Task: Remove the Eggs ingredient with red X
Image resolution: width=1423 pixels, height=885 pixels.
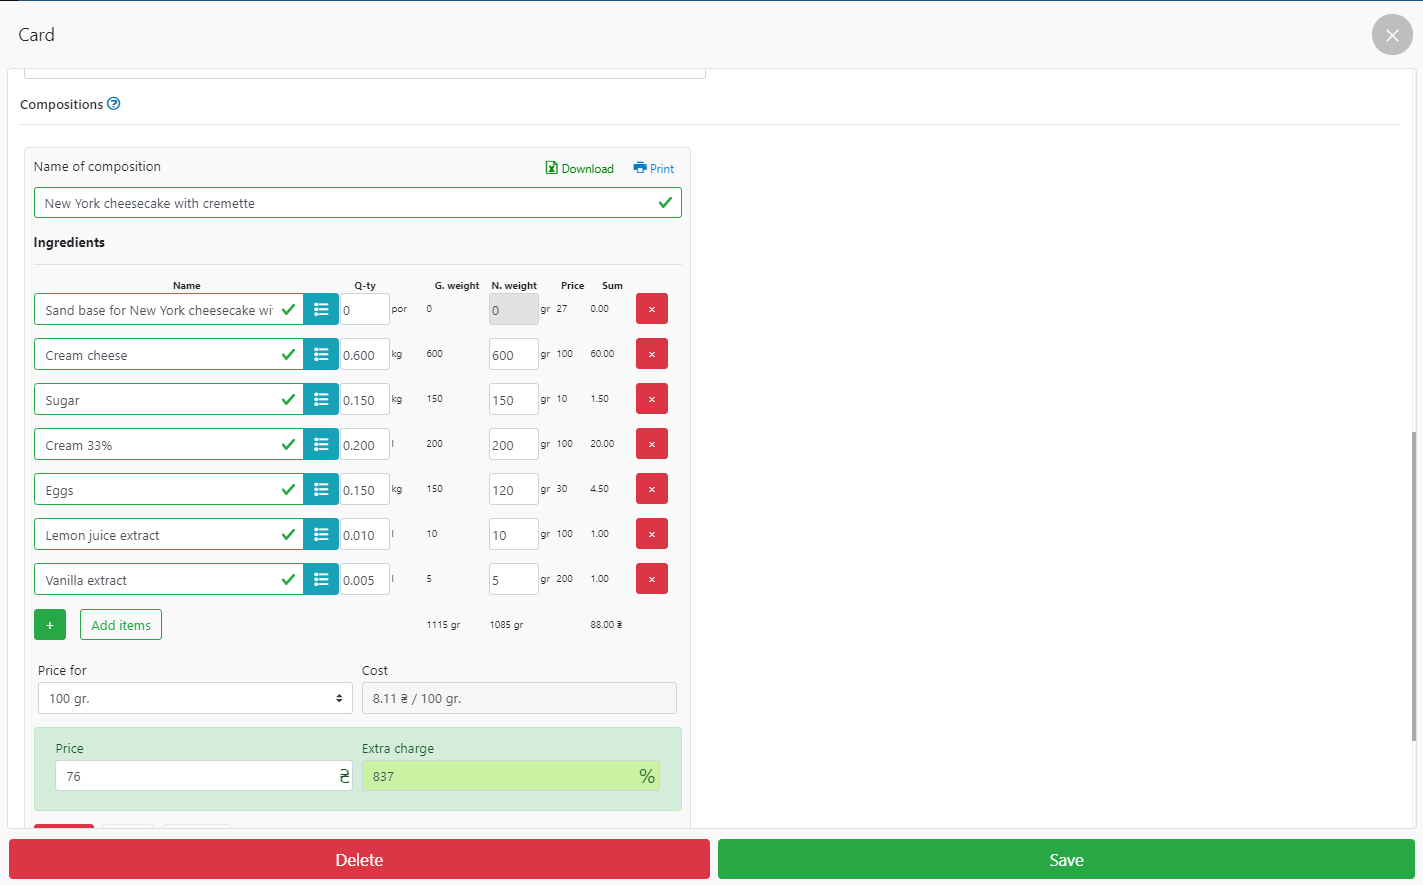Action: 651,489
